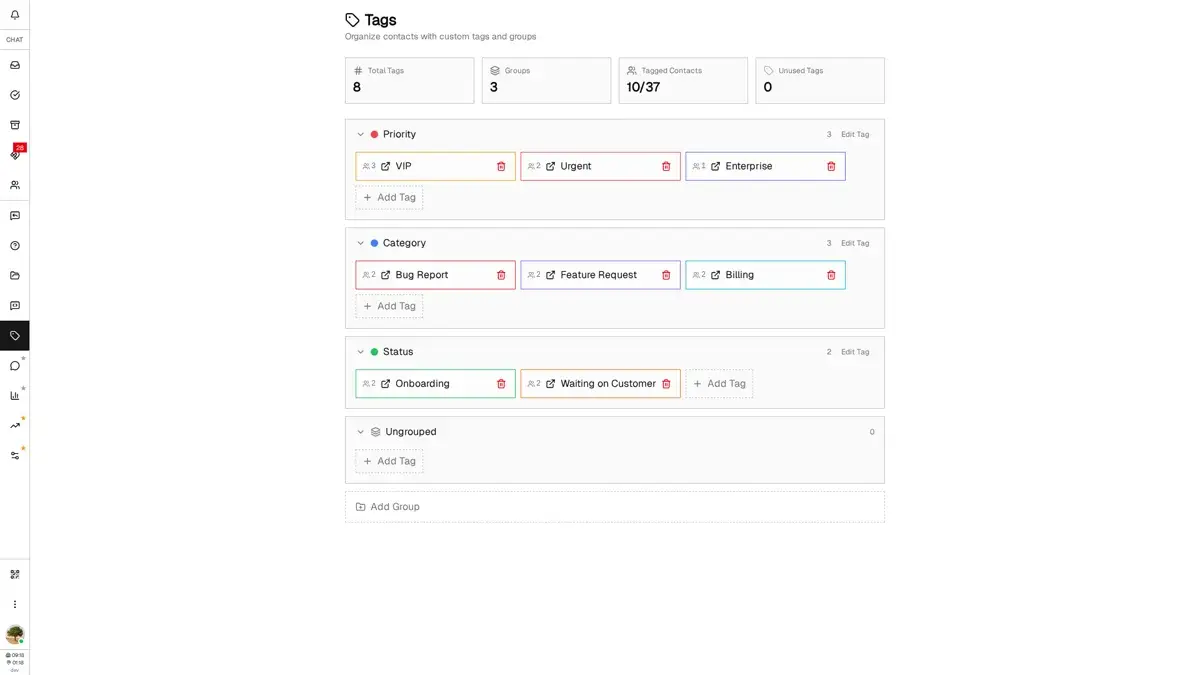Delete the VIP tag via trash icon
Viewport: 1200px width, 675px height.
point(501,166)
